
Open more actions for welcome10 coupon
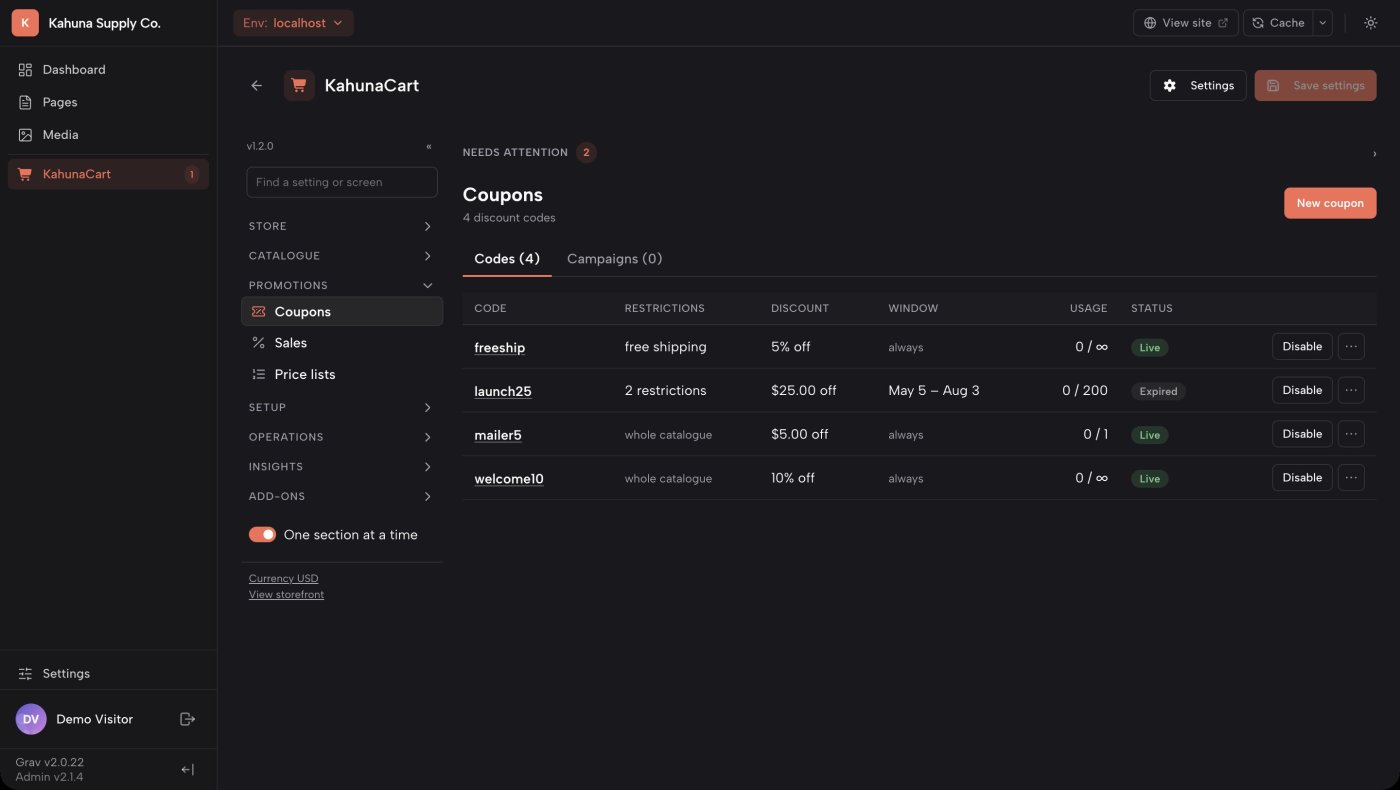point(1351,478)
